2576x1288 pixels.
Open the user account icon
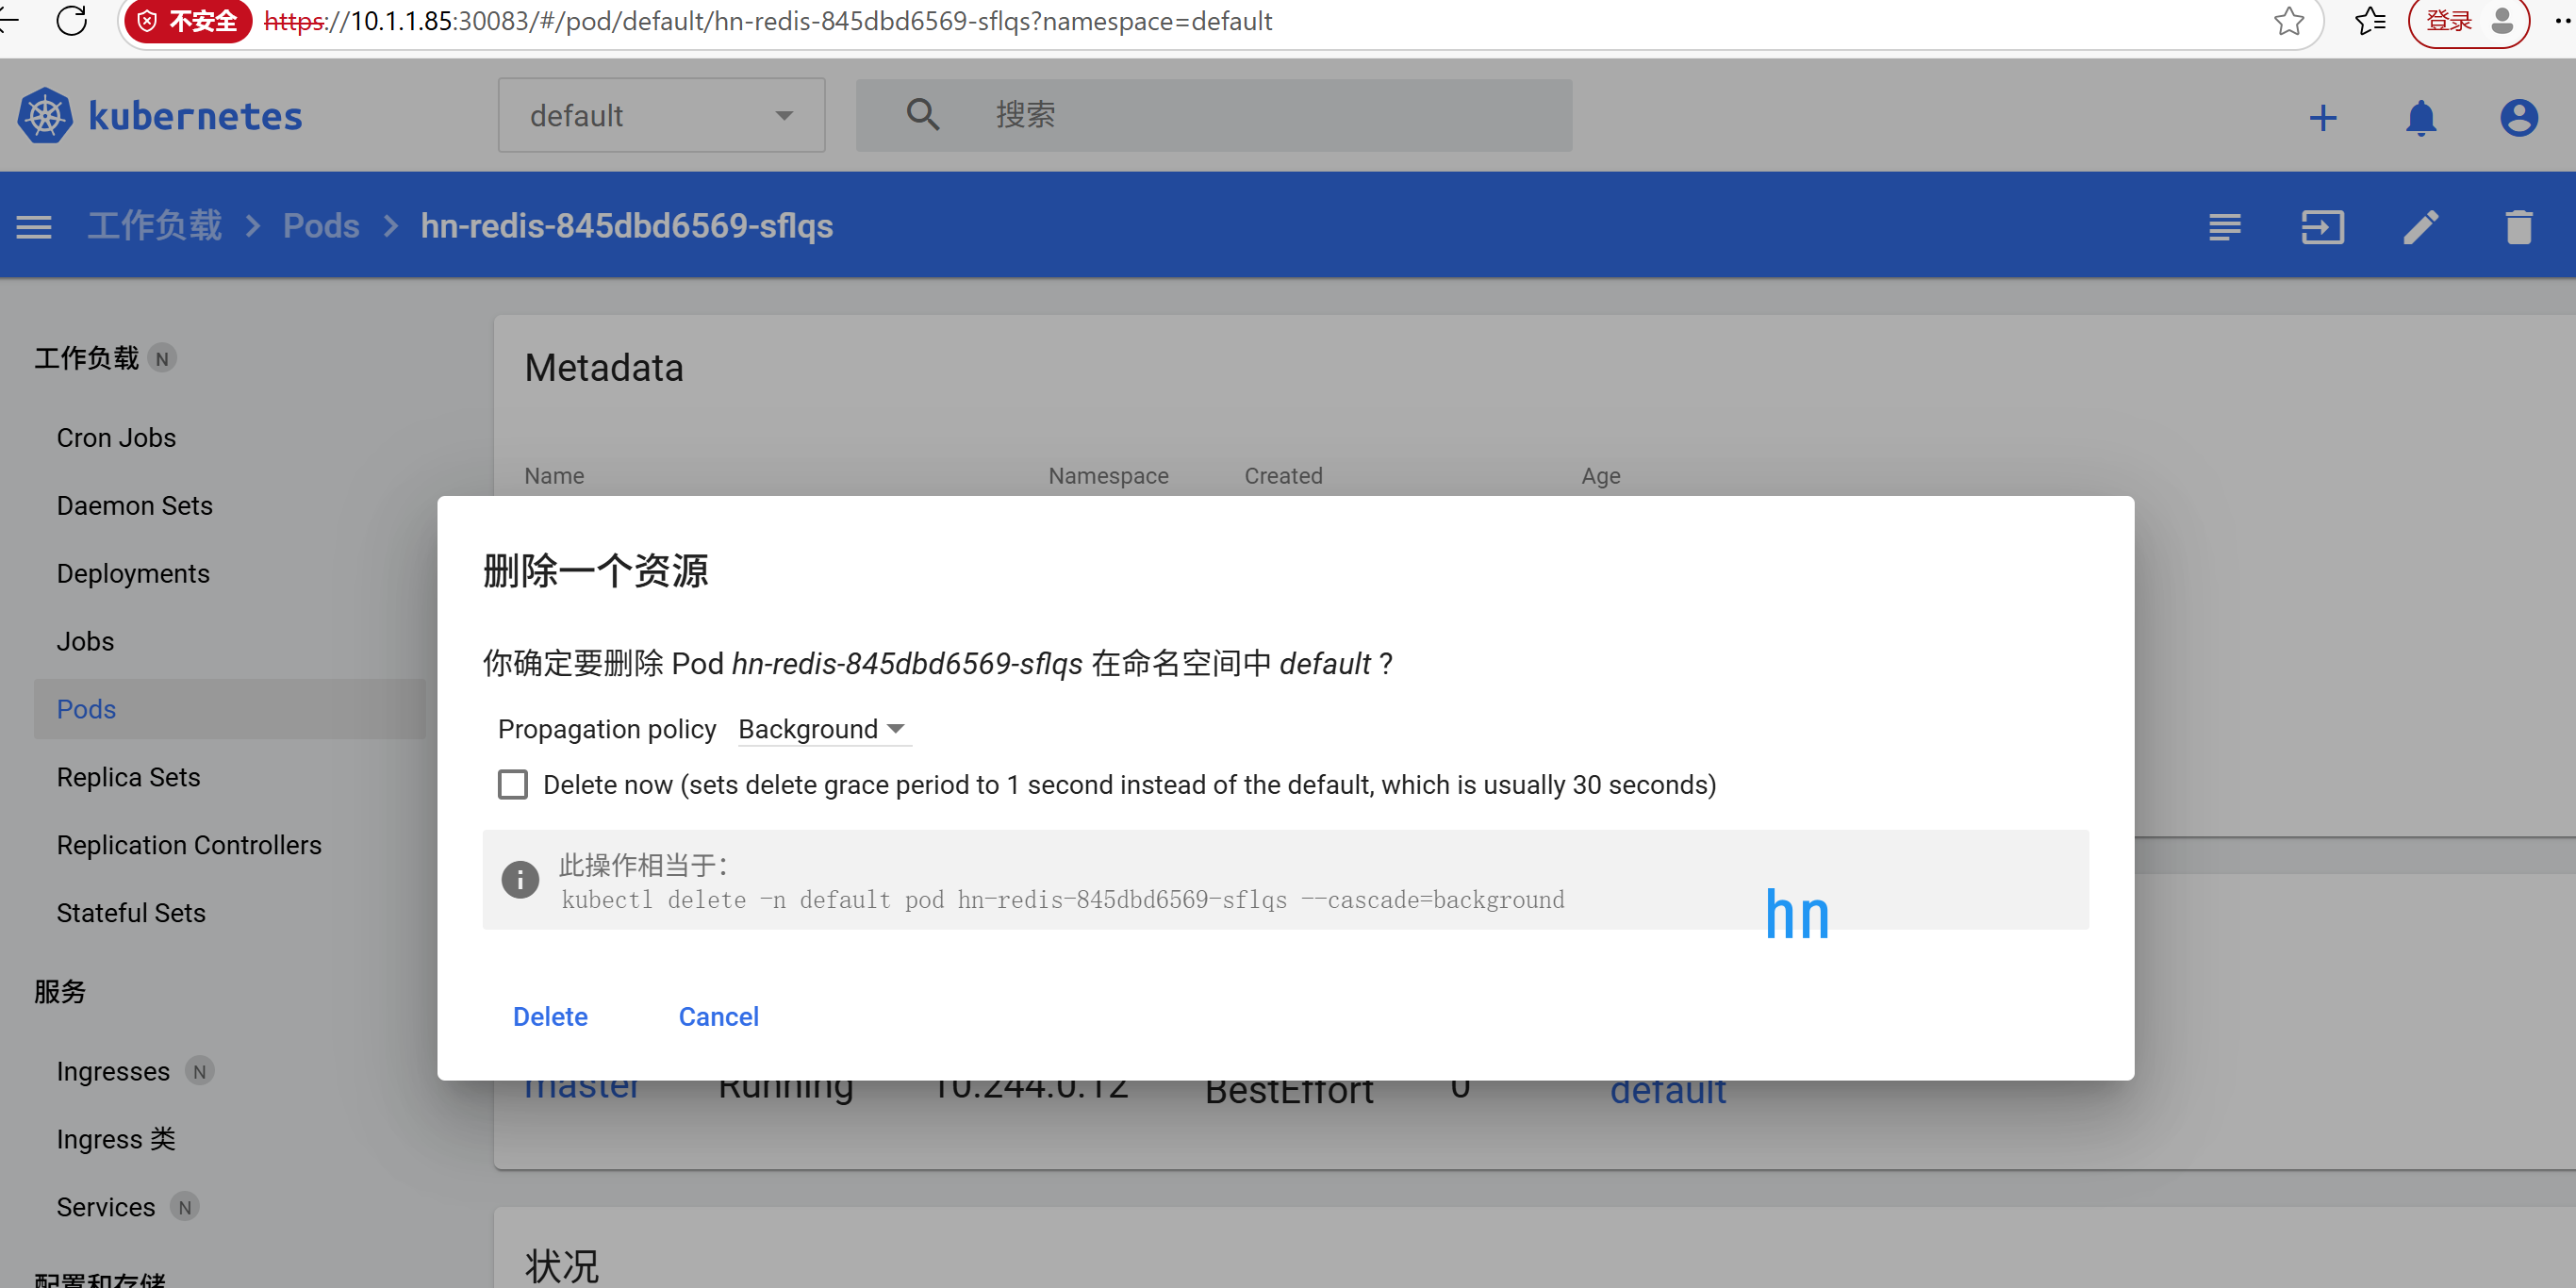click(x=2518, y=118)
